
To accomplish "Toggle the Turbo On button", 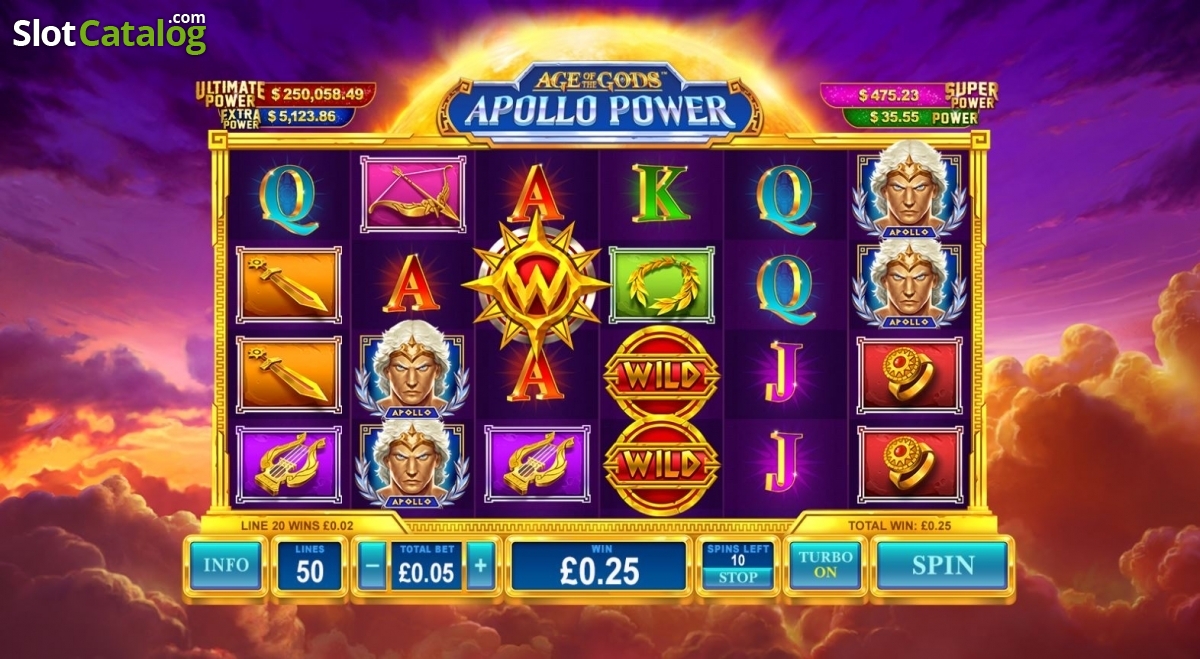I will click(826, 565).
